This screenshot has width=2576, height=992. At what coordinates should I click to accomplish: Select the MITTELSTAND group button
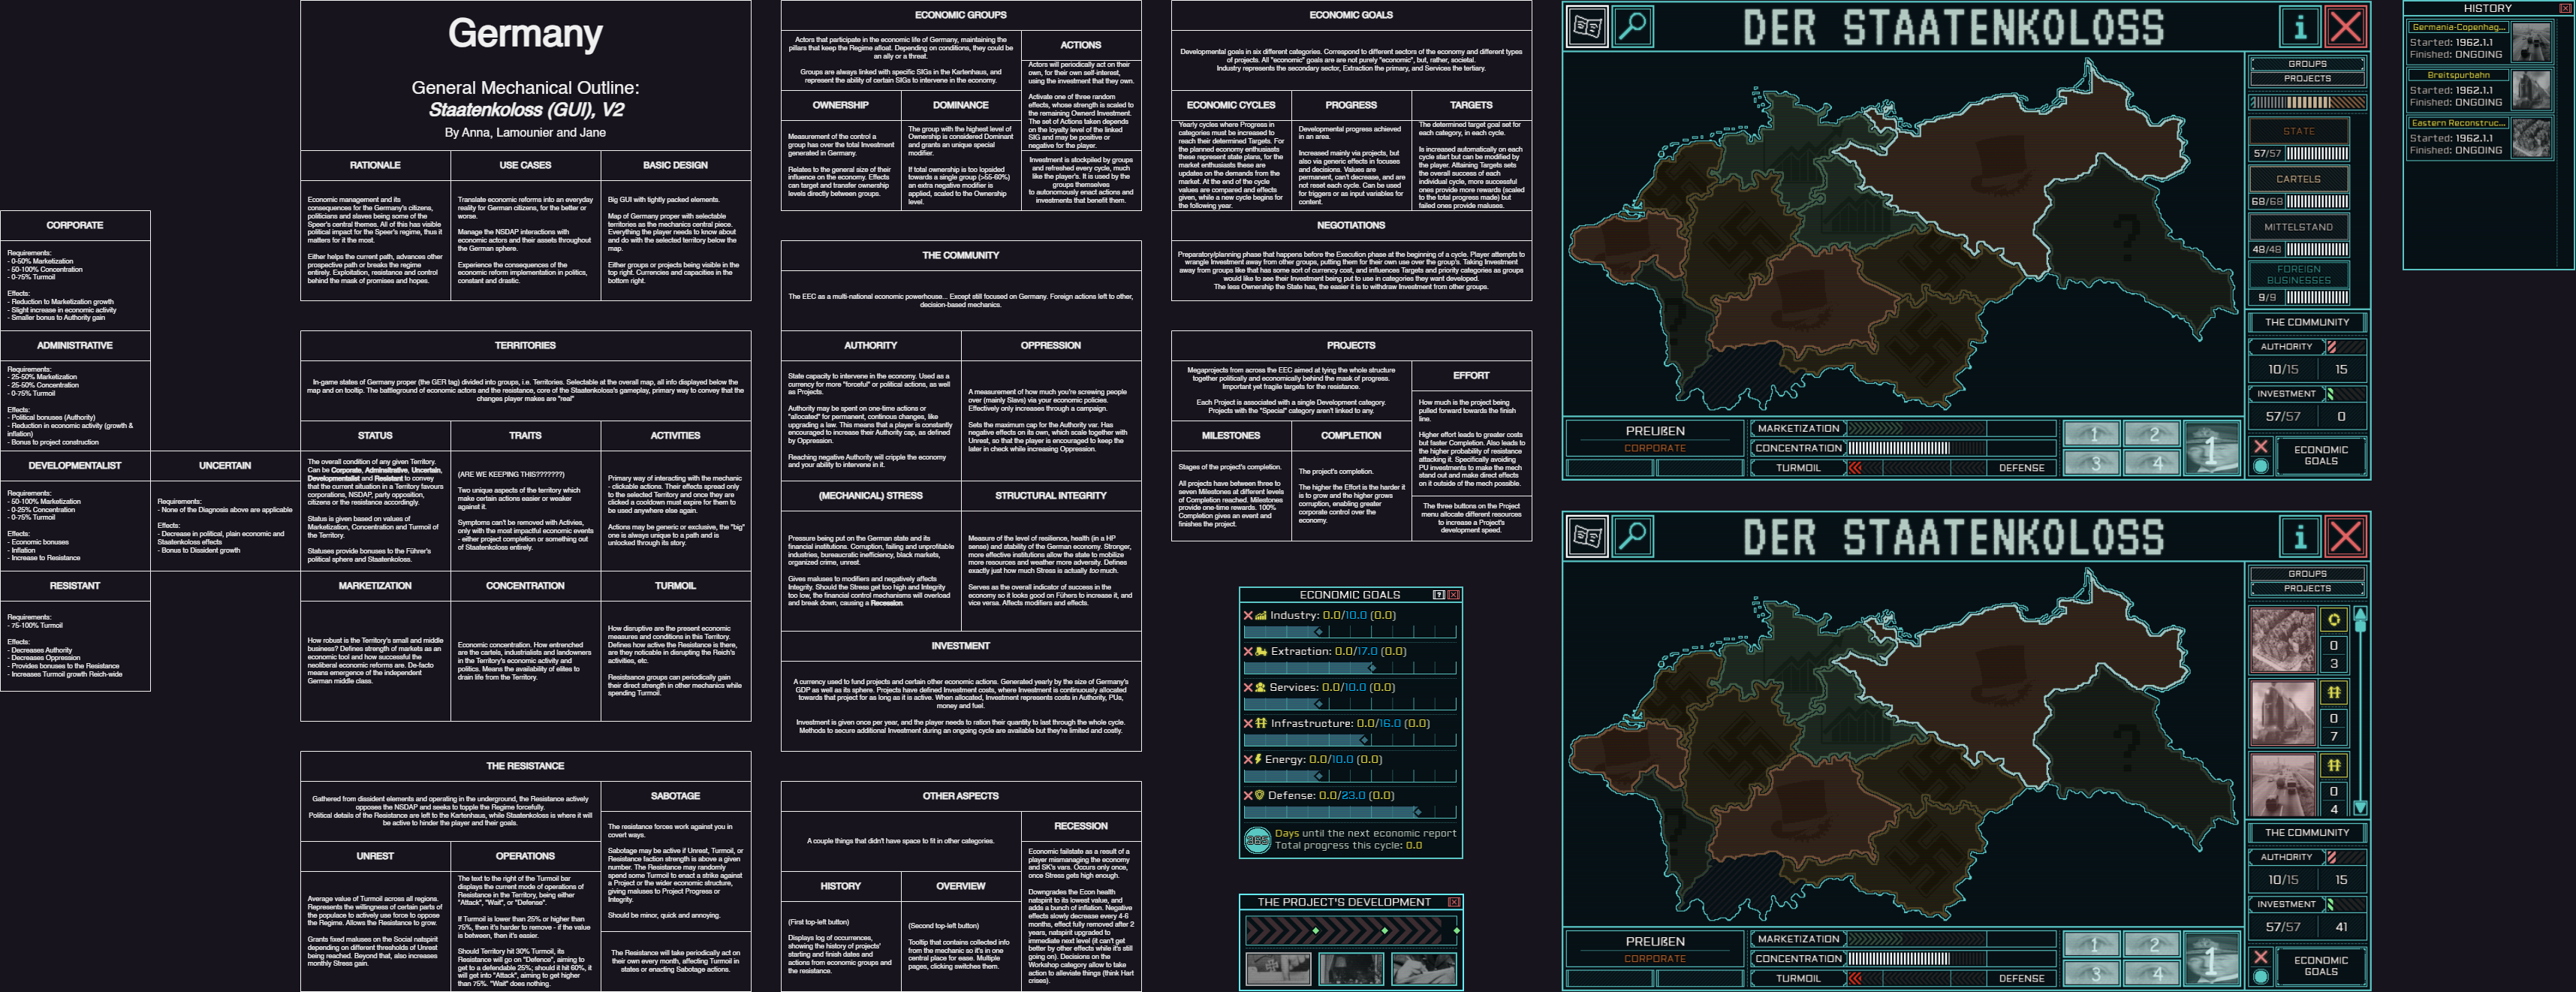point(2298,227)
